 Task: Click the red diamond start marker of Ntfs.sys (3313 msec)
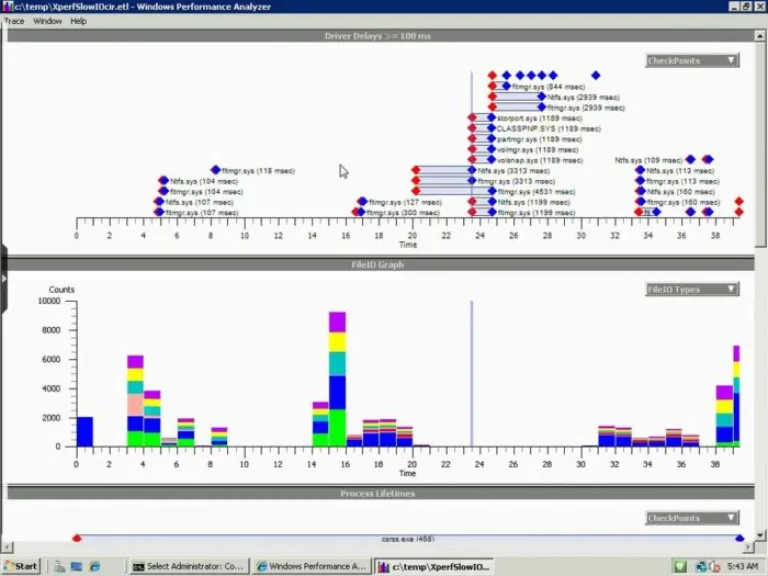[416, 170]
